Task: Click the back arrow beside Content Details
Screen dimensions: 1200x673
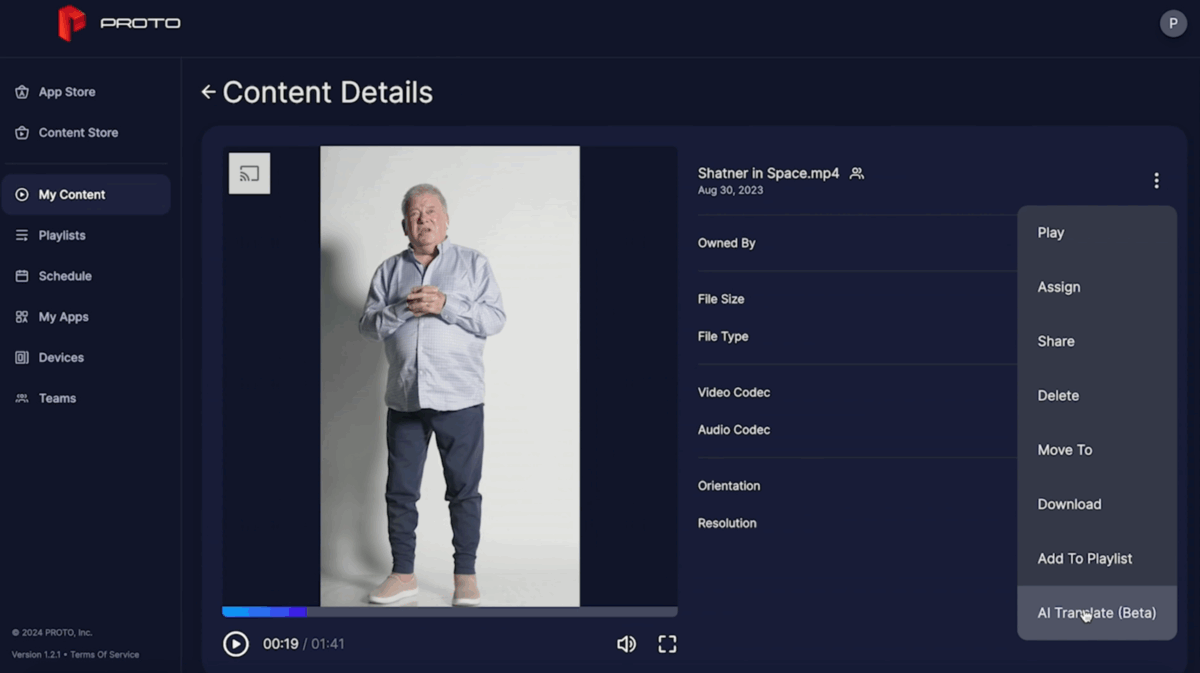Action: coord(208,92)
